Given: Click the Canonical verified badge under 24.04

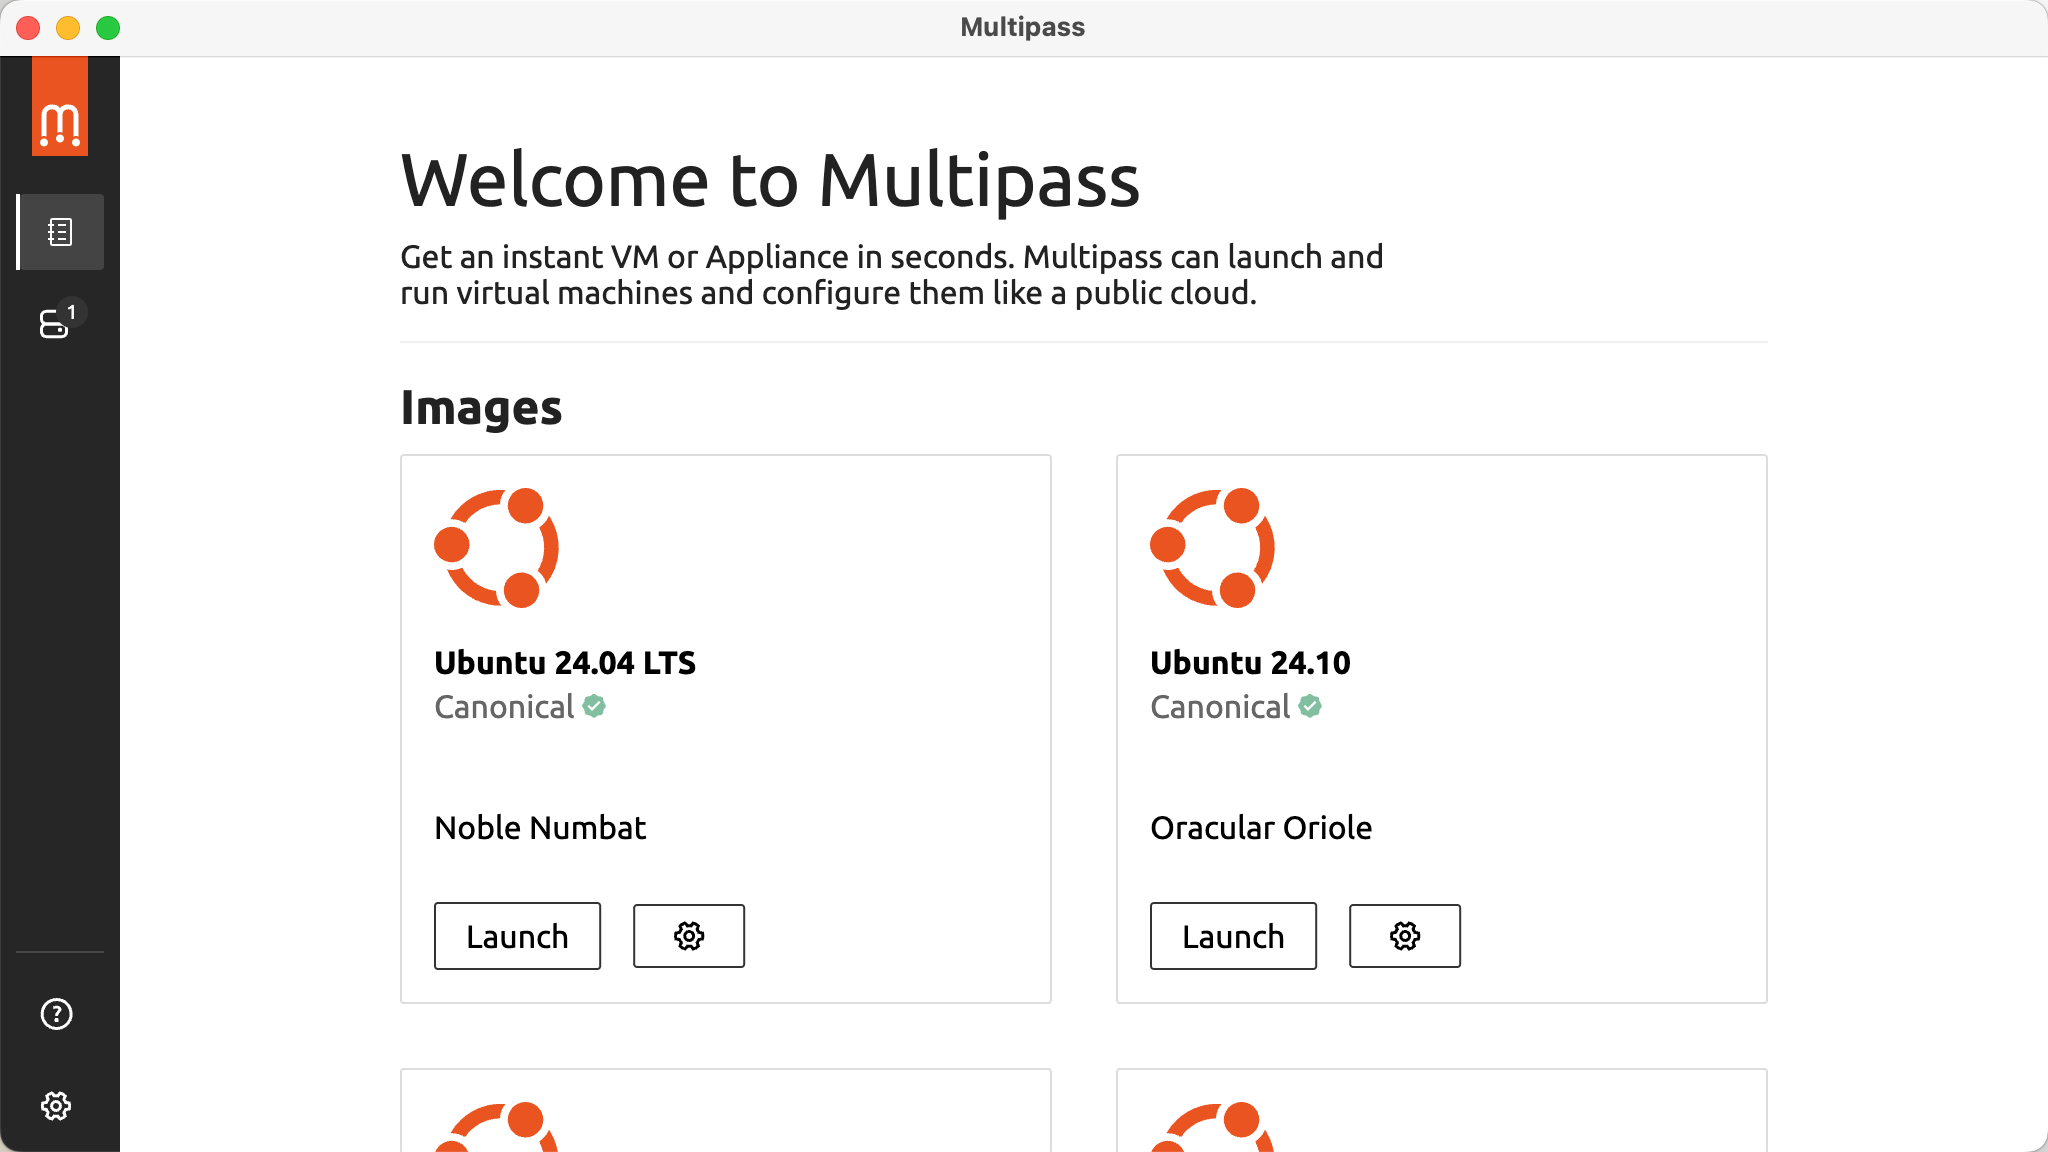Looking at the screenshot, I should pyautogui.click(x=594, y=706).
